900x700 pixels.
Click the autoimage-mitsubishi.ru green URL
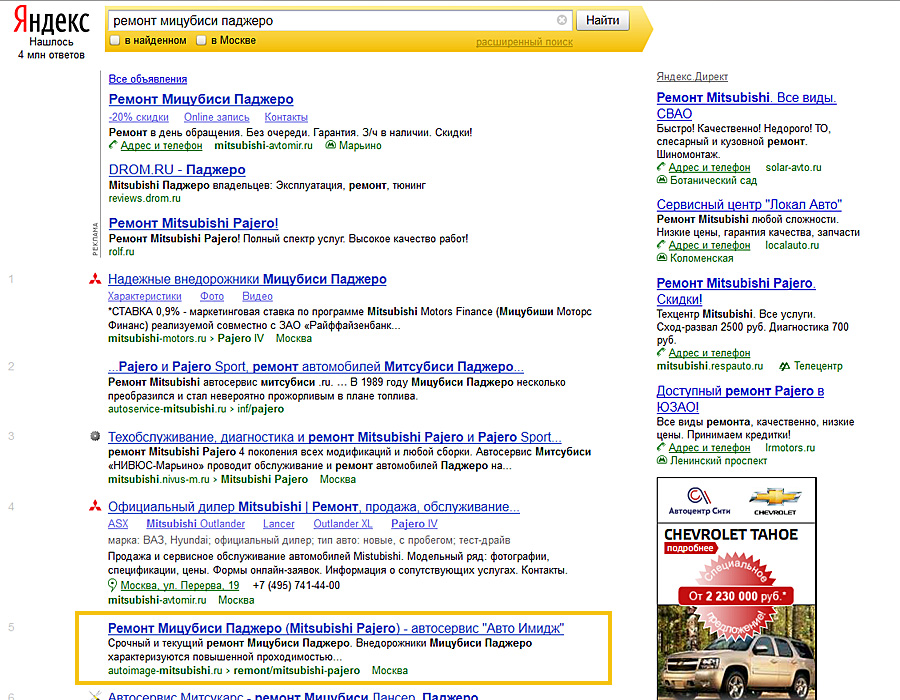point(165,670)
